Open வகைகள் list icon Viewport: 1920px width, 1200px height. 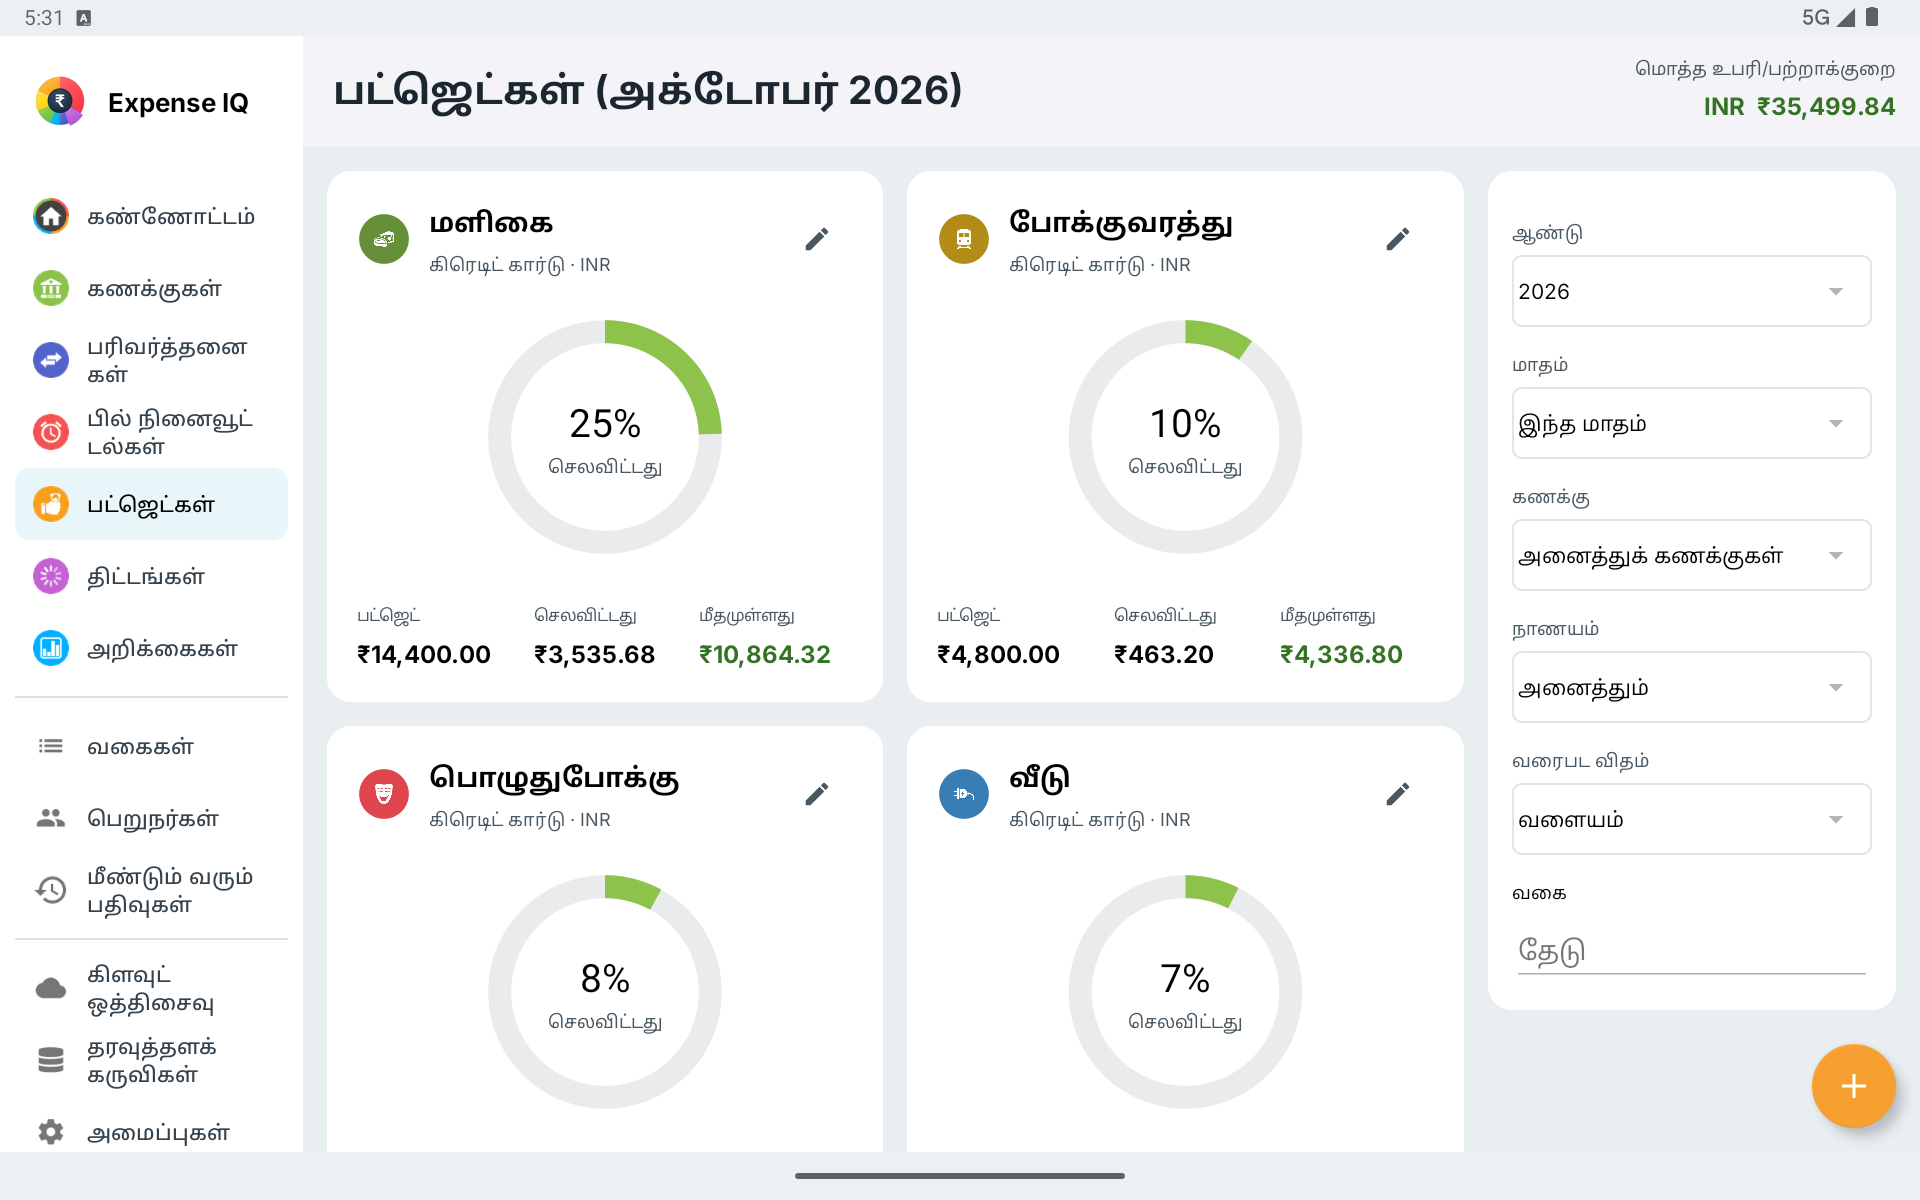click(51, 746)
